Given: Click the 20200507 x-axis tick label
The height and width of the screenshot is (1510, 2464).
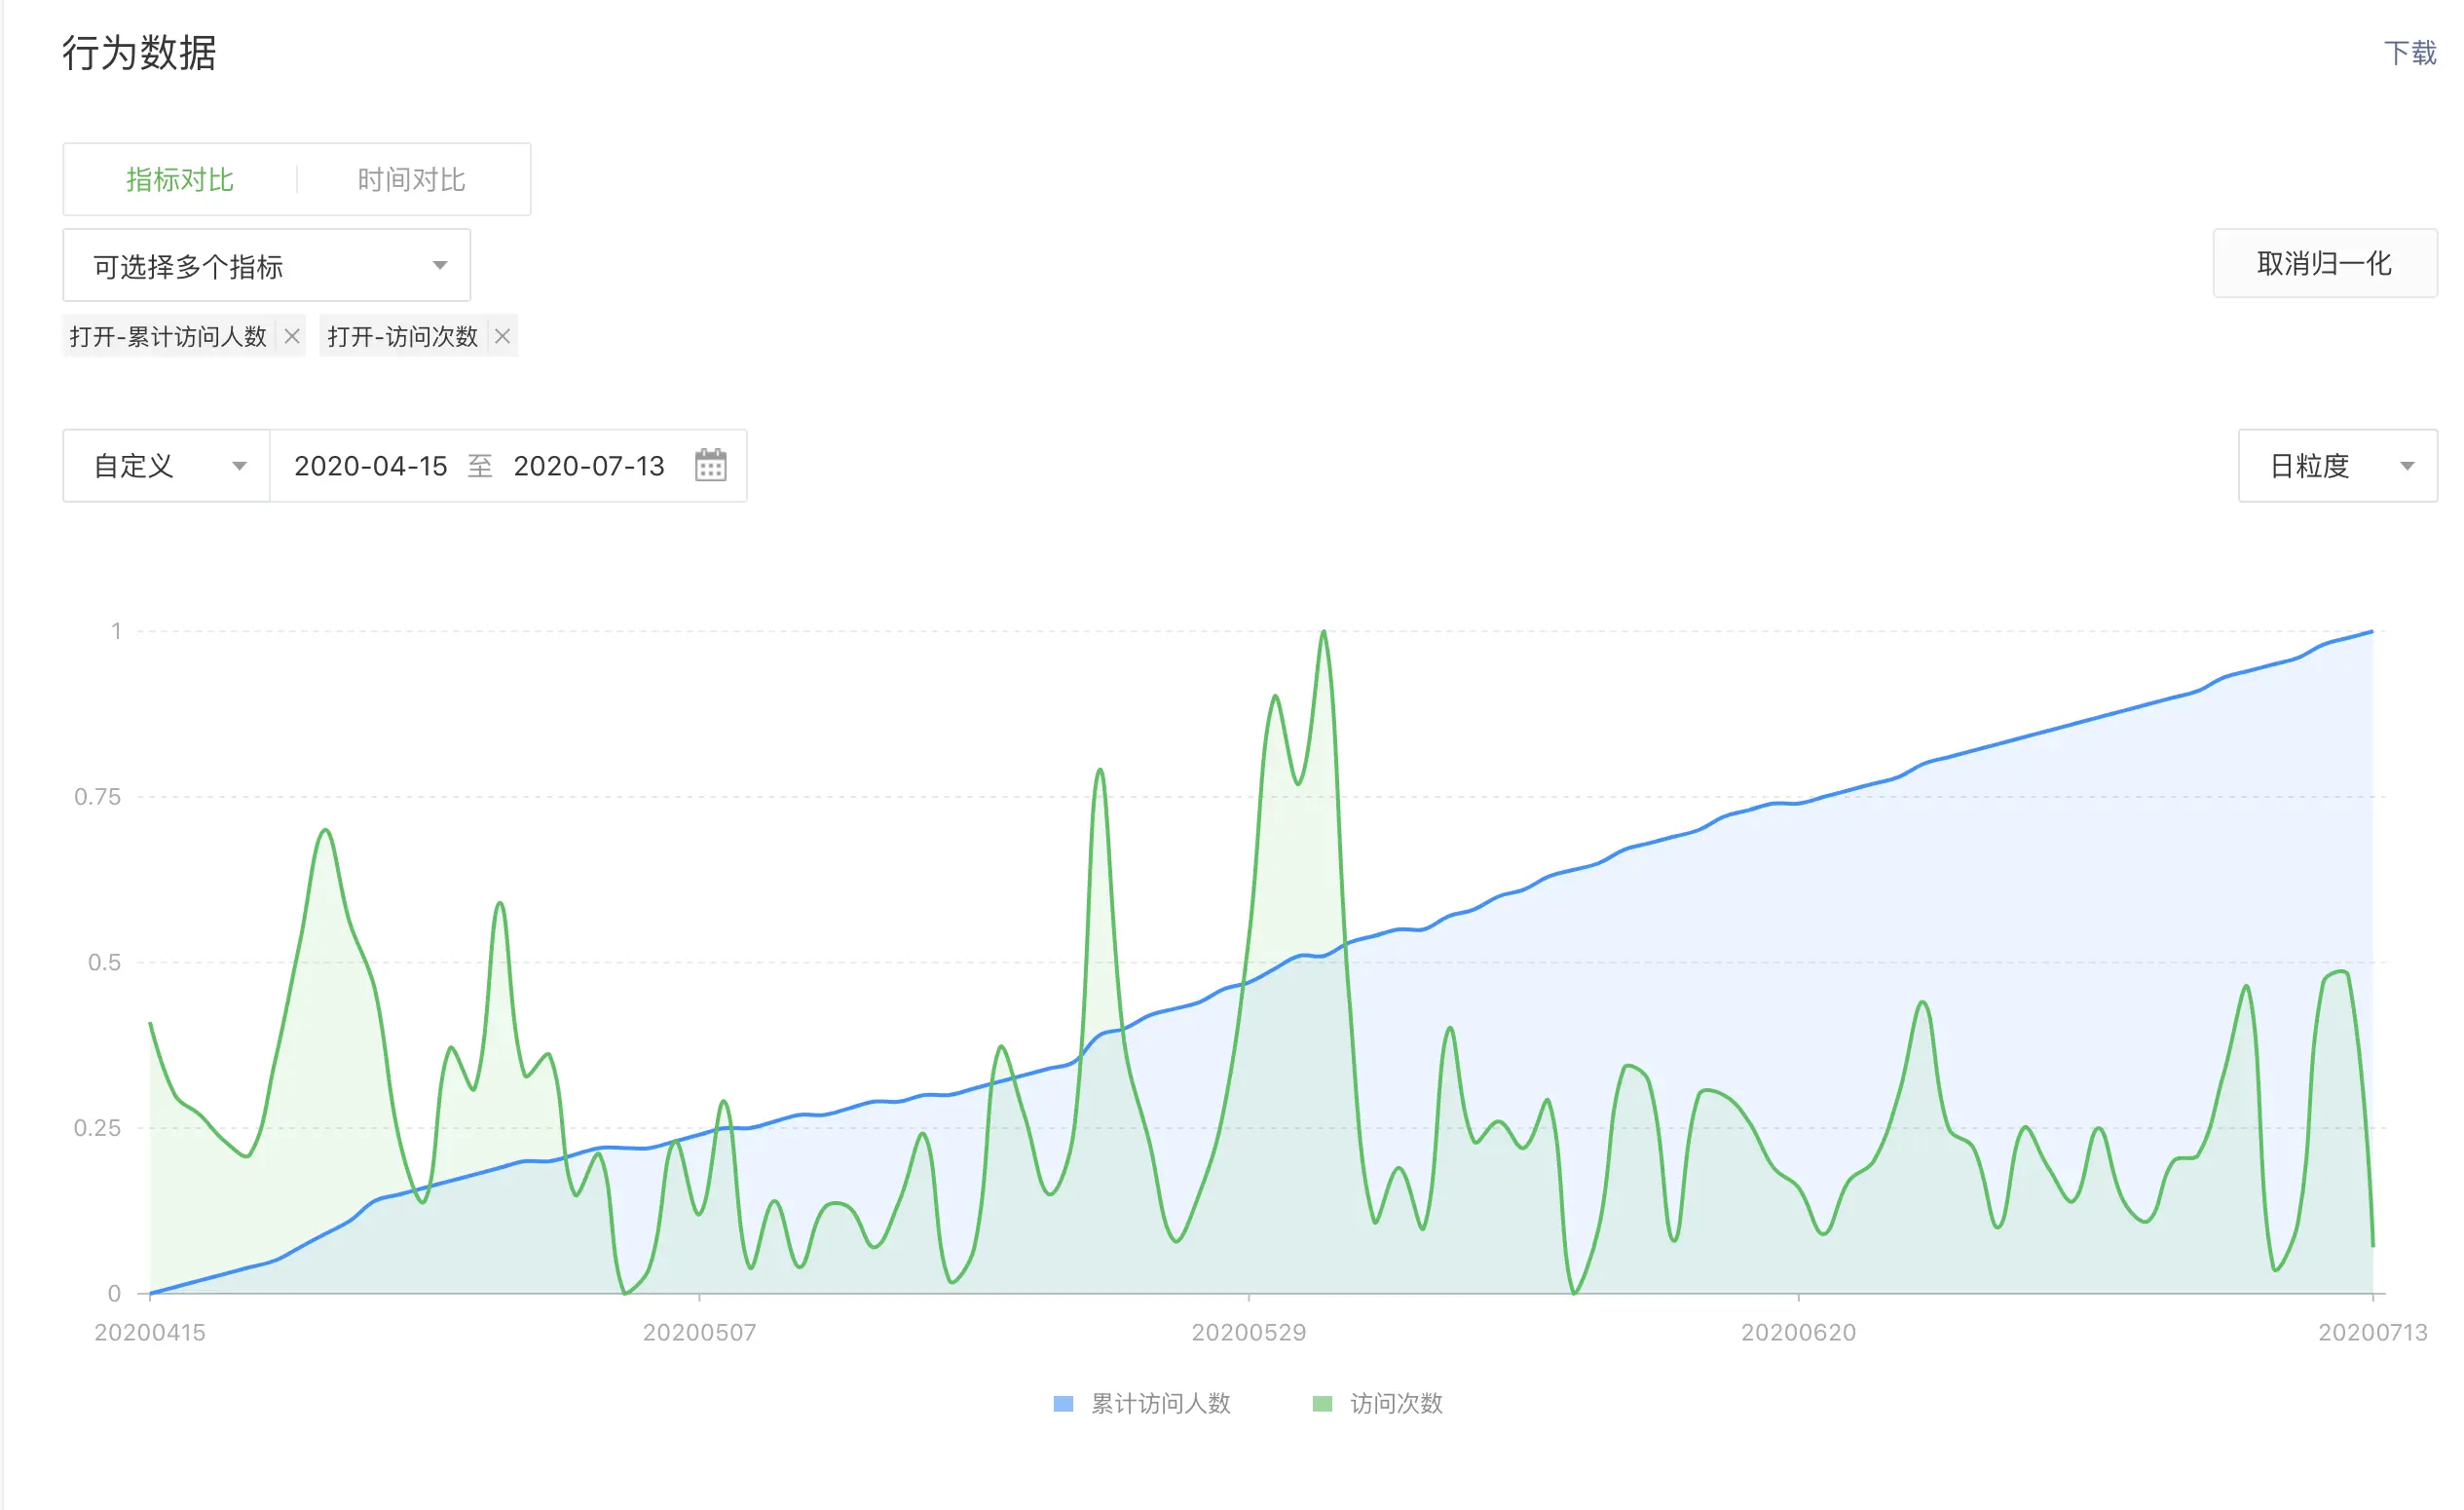Looking at the screenshot, I should 699,1333.
